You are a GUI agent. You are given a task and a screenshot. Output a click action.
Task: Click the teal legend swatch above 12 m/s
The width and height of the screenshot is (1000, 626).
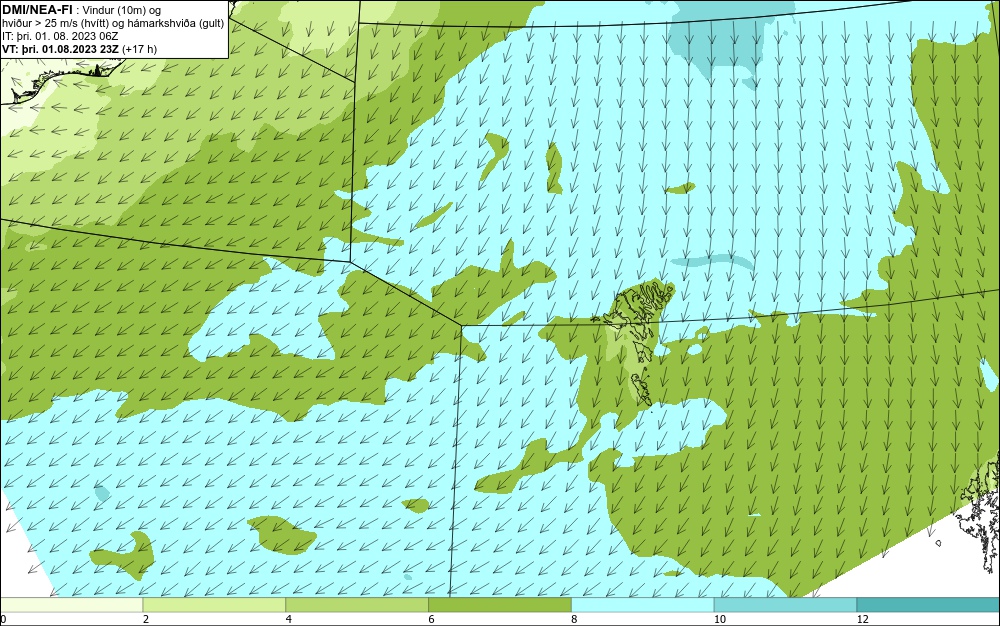click(929, 605)
